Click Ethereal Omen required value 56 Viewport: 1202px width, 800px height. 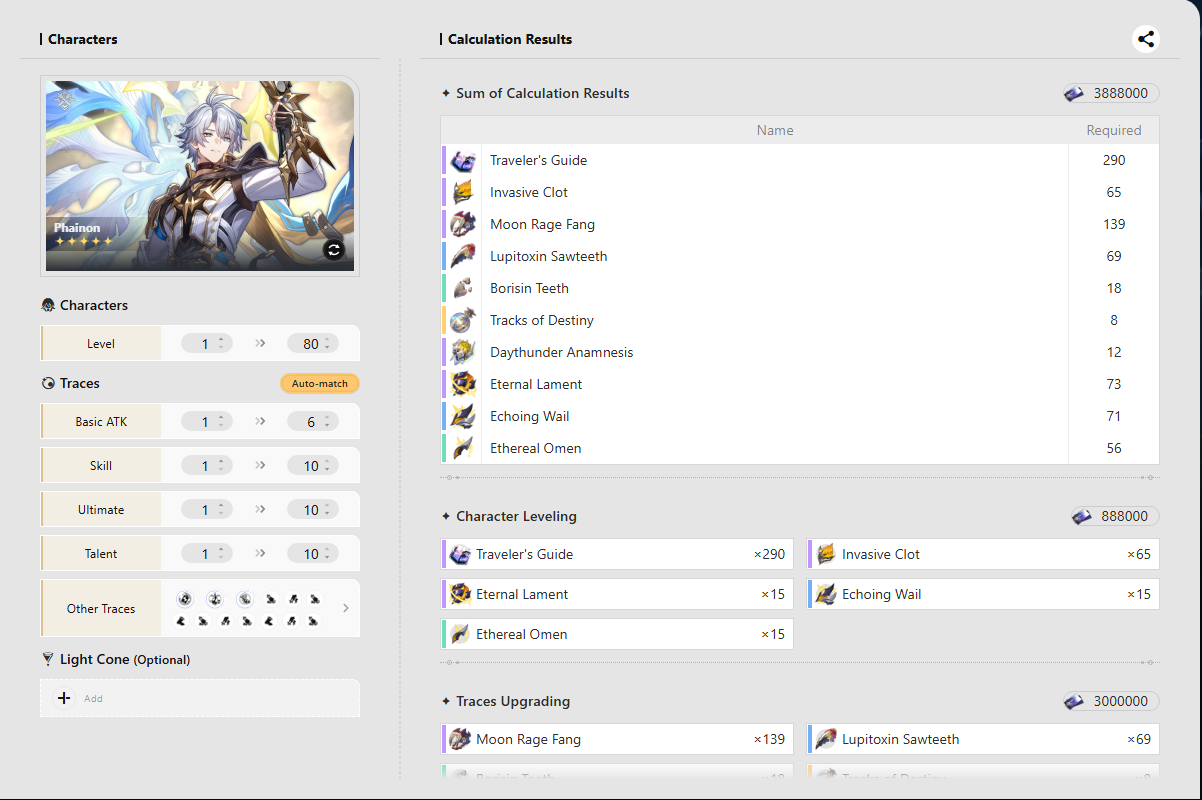click(1114, 448)
